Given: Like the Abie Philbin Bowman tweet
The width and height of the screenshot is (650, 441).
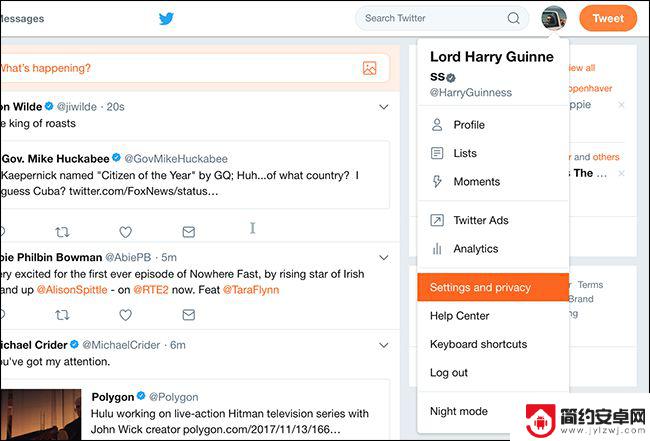Looking at the screenshot, I should coord(126,315).
